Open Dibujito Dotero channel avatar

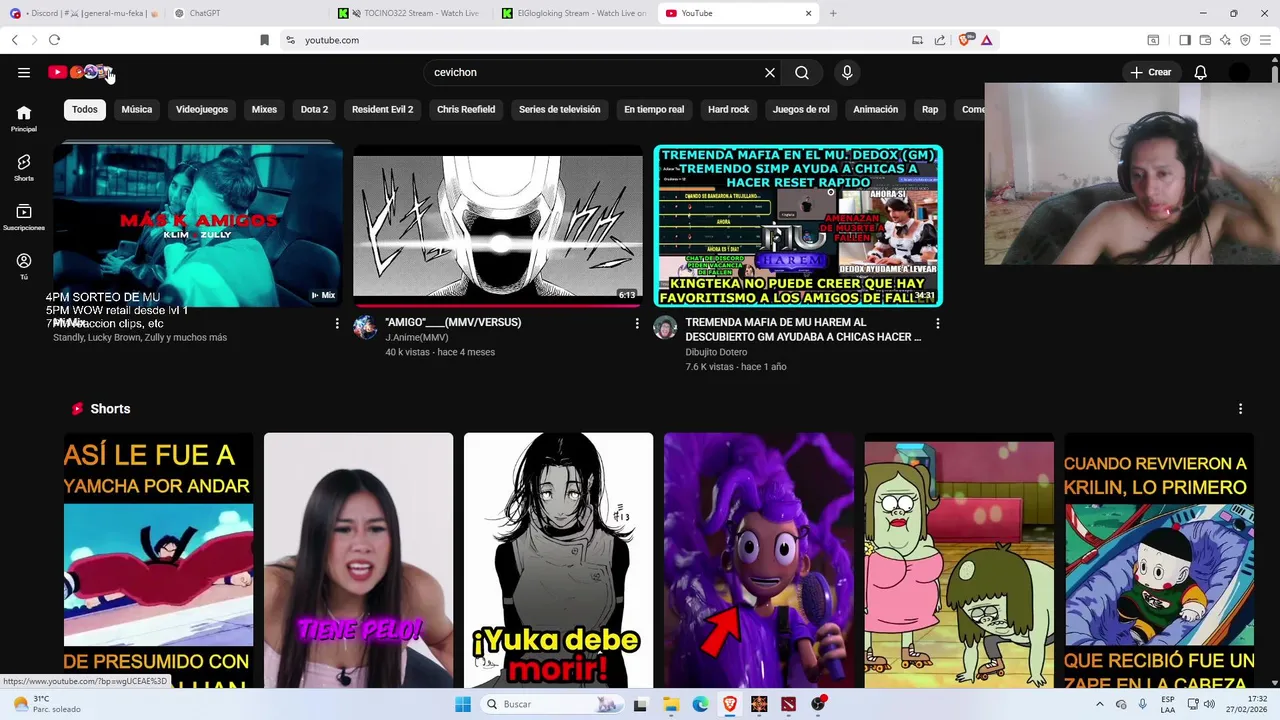[665, 327]
